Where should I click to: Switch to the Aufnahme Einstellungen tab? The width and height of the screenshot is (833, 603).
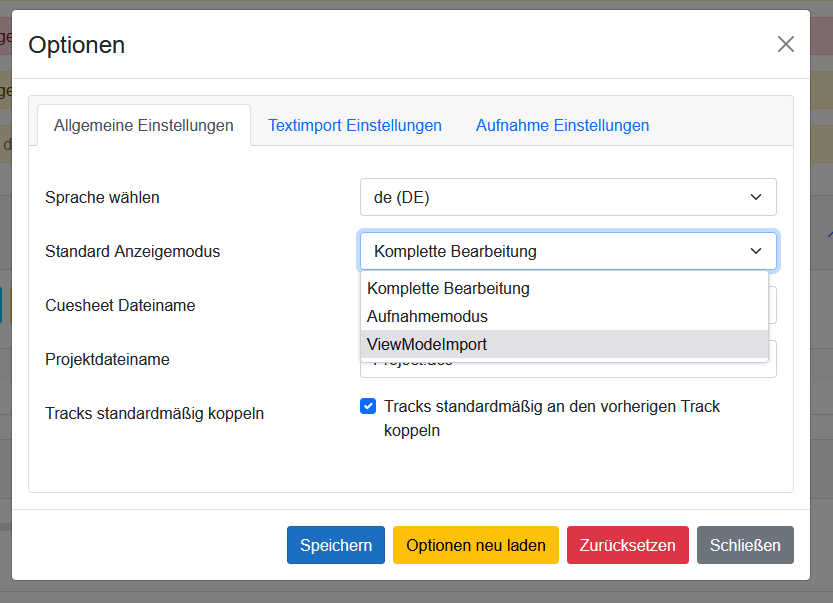pyautogui.click(x=562, y=125)
